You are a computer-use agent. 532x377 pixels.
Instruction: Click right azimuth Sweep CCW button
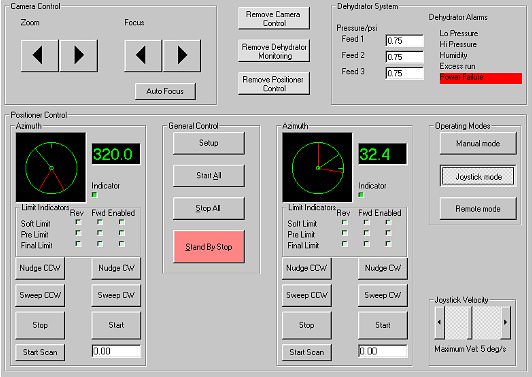pos(307,295)
